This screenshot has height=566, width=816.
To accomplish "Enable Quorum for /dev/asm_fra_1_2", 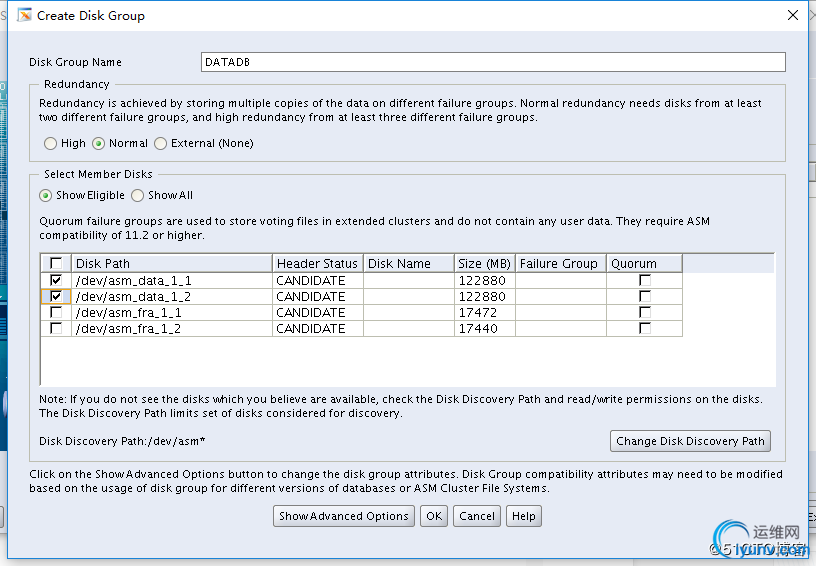I will tap(645, 329).
